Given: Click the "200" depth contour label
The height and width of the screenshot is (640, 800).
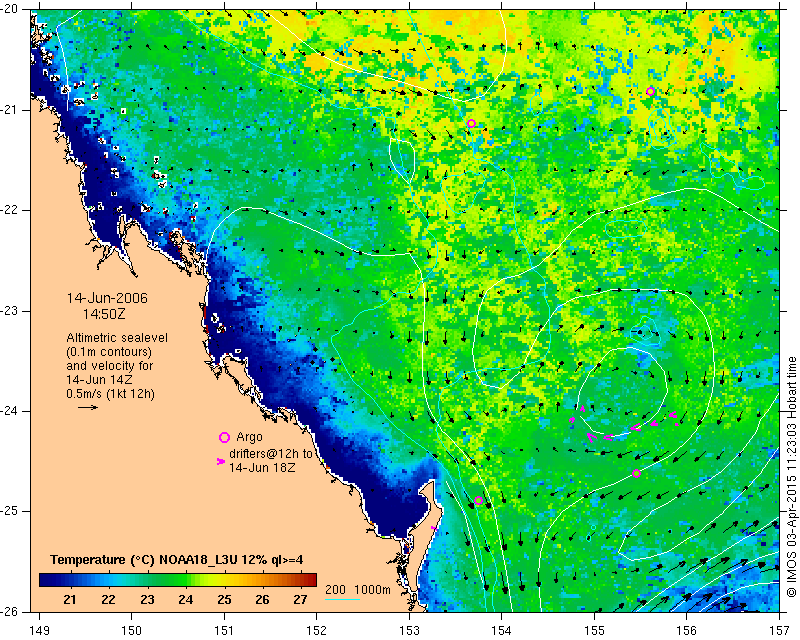Looking at the screenshot, I should [335, 590].
